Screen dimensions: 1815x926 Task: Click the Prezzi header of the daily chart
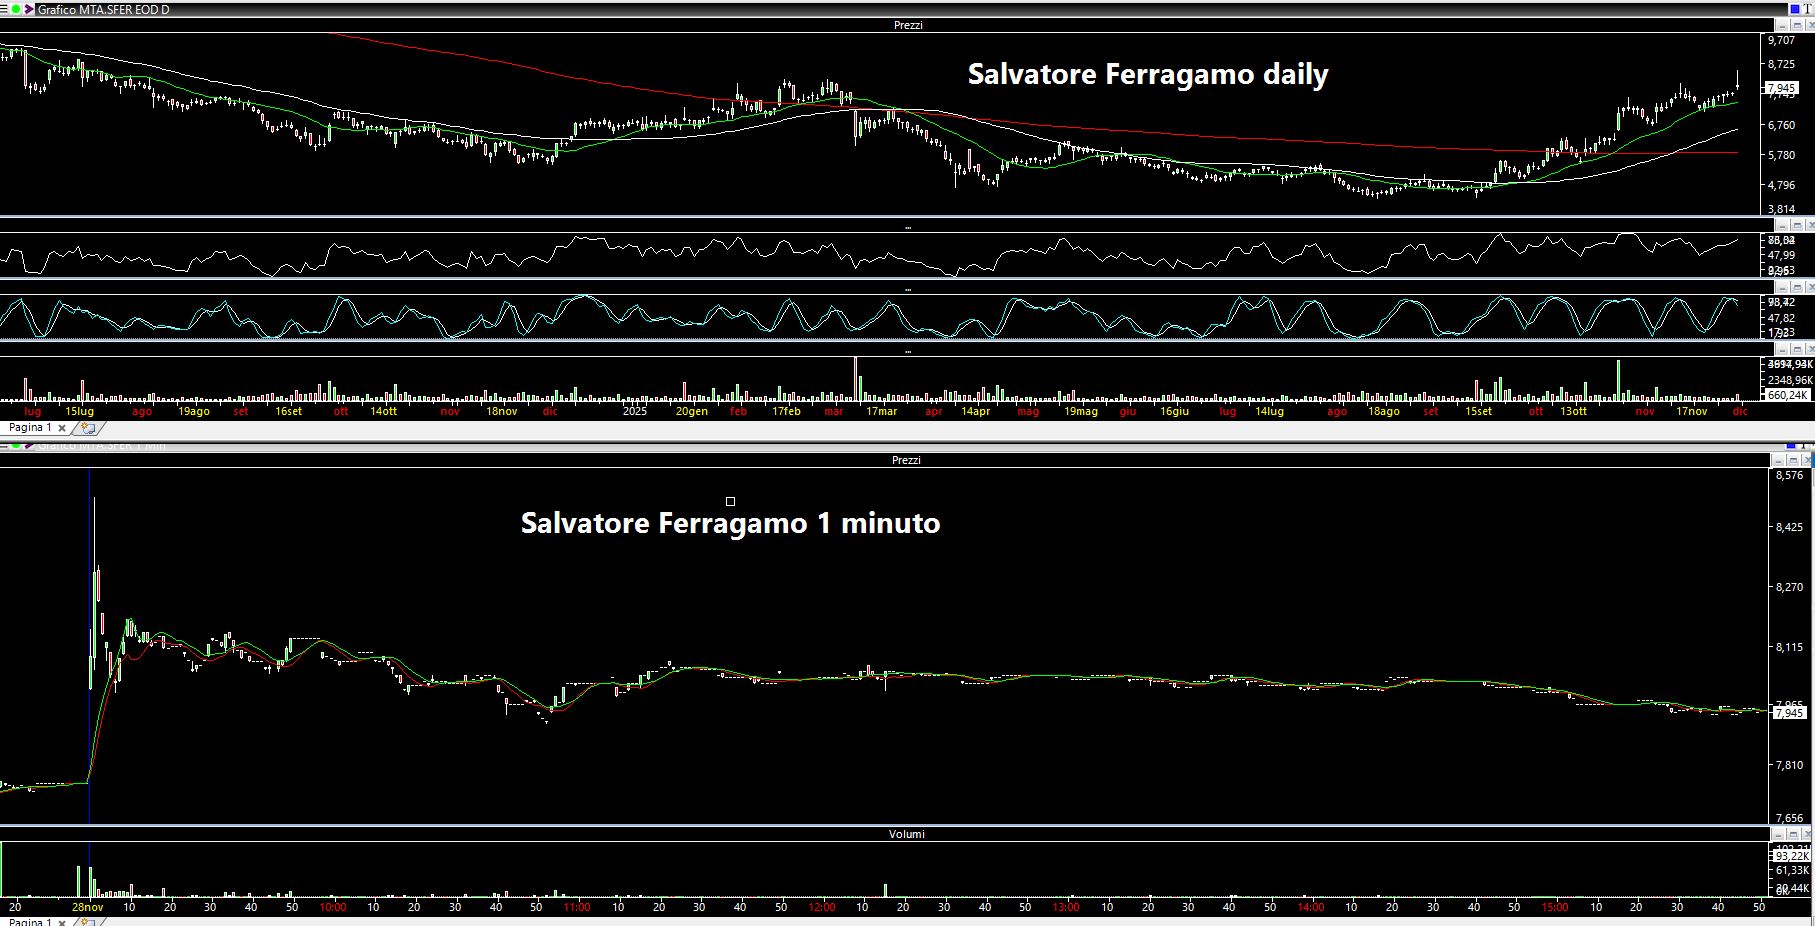pyautogui.click(x=908, y=25)
